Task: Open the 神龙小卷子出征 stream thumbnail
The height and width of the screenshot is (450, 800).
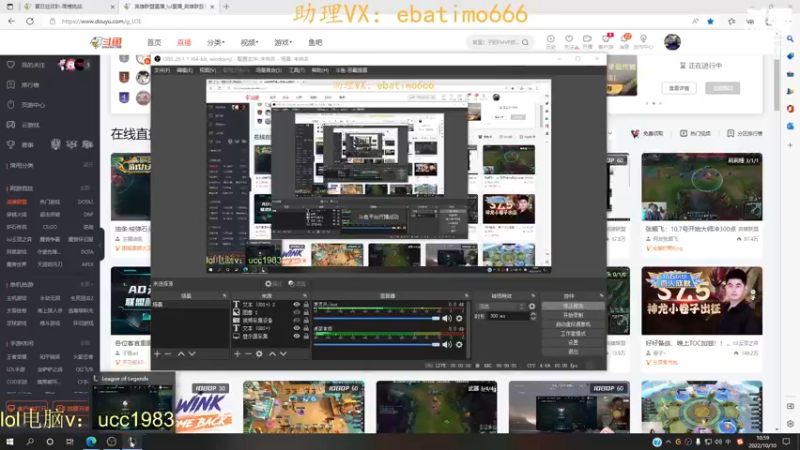Action: coord(702,301)
